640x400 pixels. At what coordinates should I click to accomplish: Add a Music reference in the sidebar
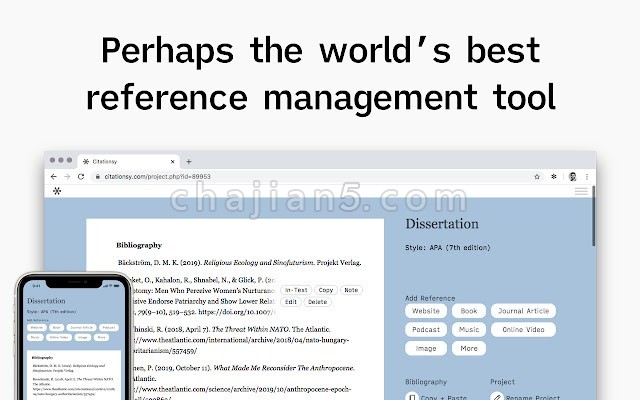tap(469, 329)
